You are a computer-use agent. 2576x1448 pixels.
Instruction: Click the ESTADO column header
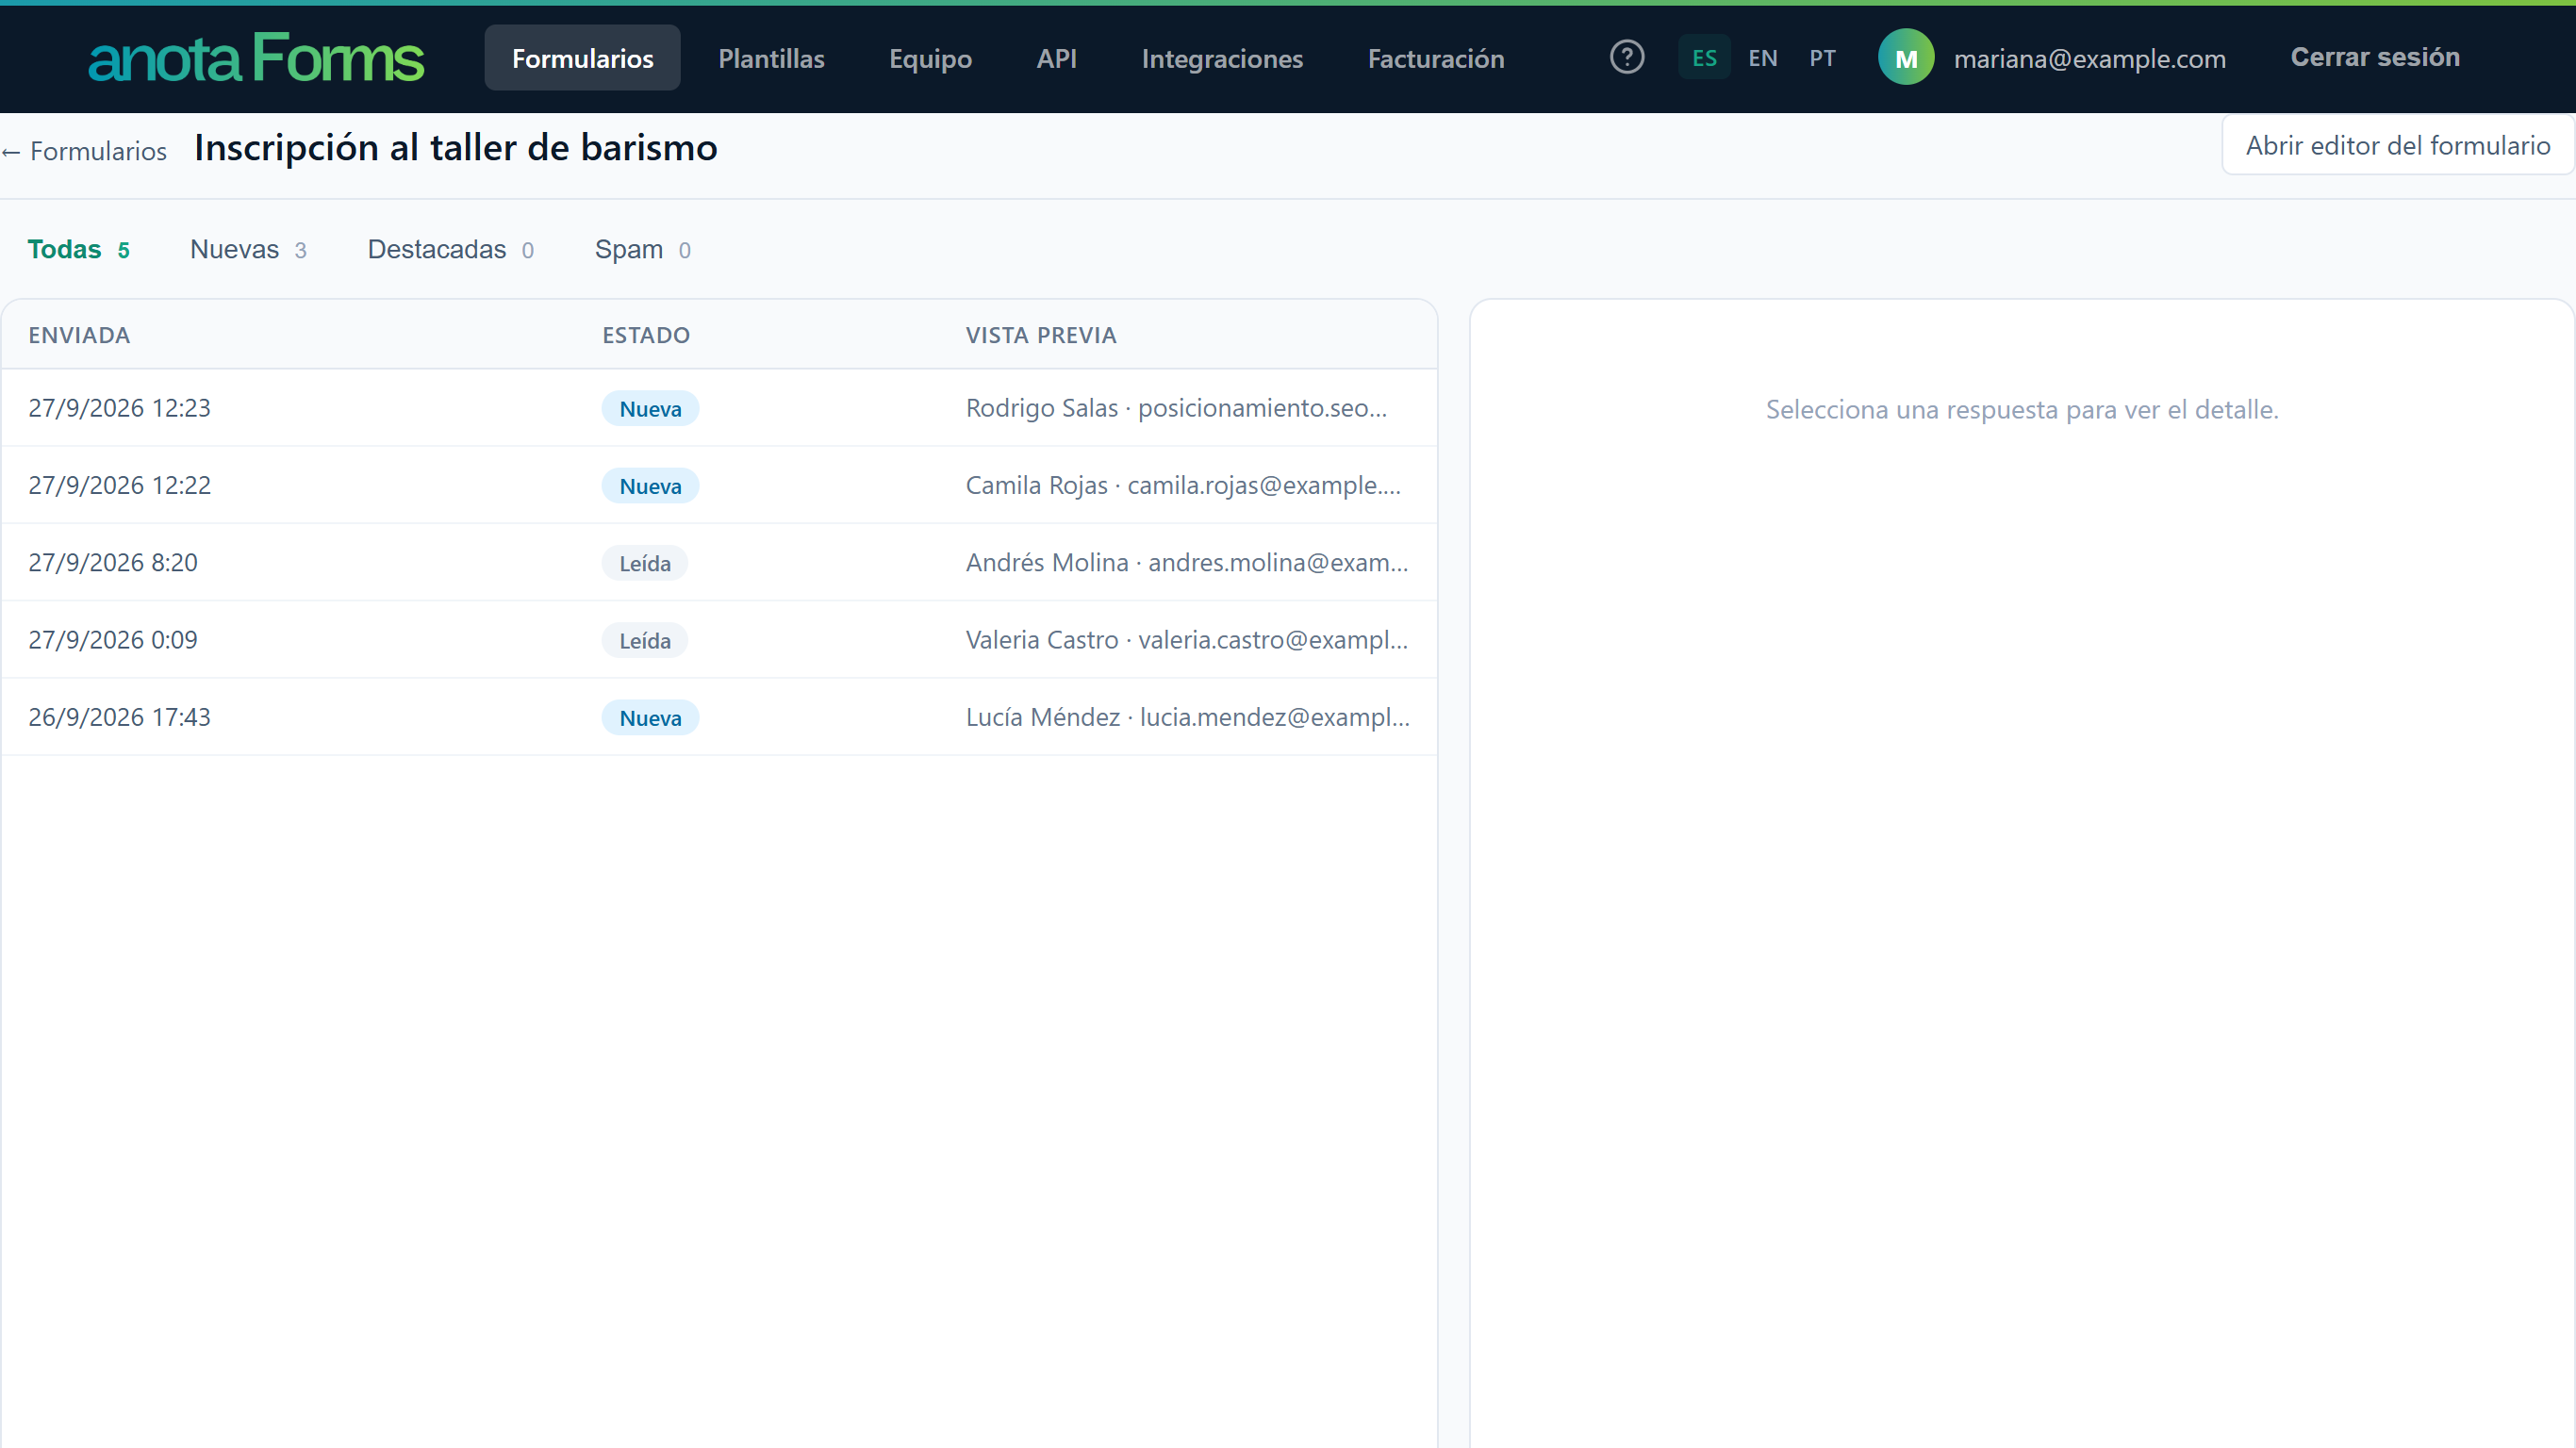click(x=646, y=335)
